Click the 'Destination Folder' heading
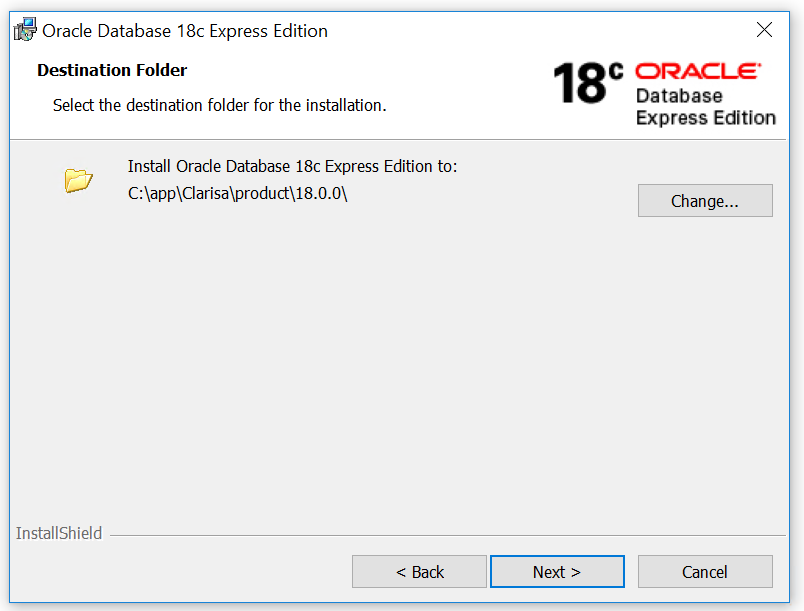This screenshot has height=611, width=804. pyautogui.click(x=112, y=70)
